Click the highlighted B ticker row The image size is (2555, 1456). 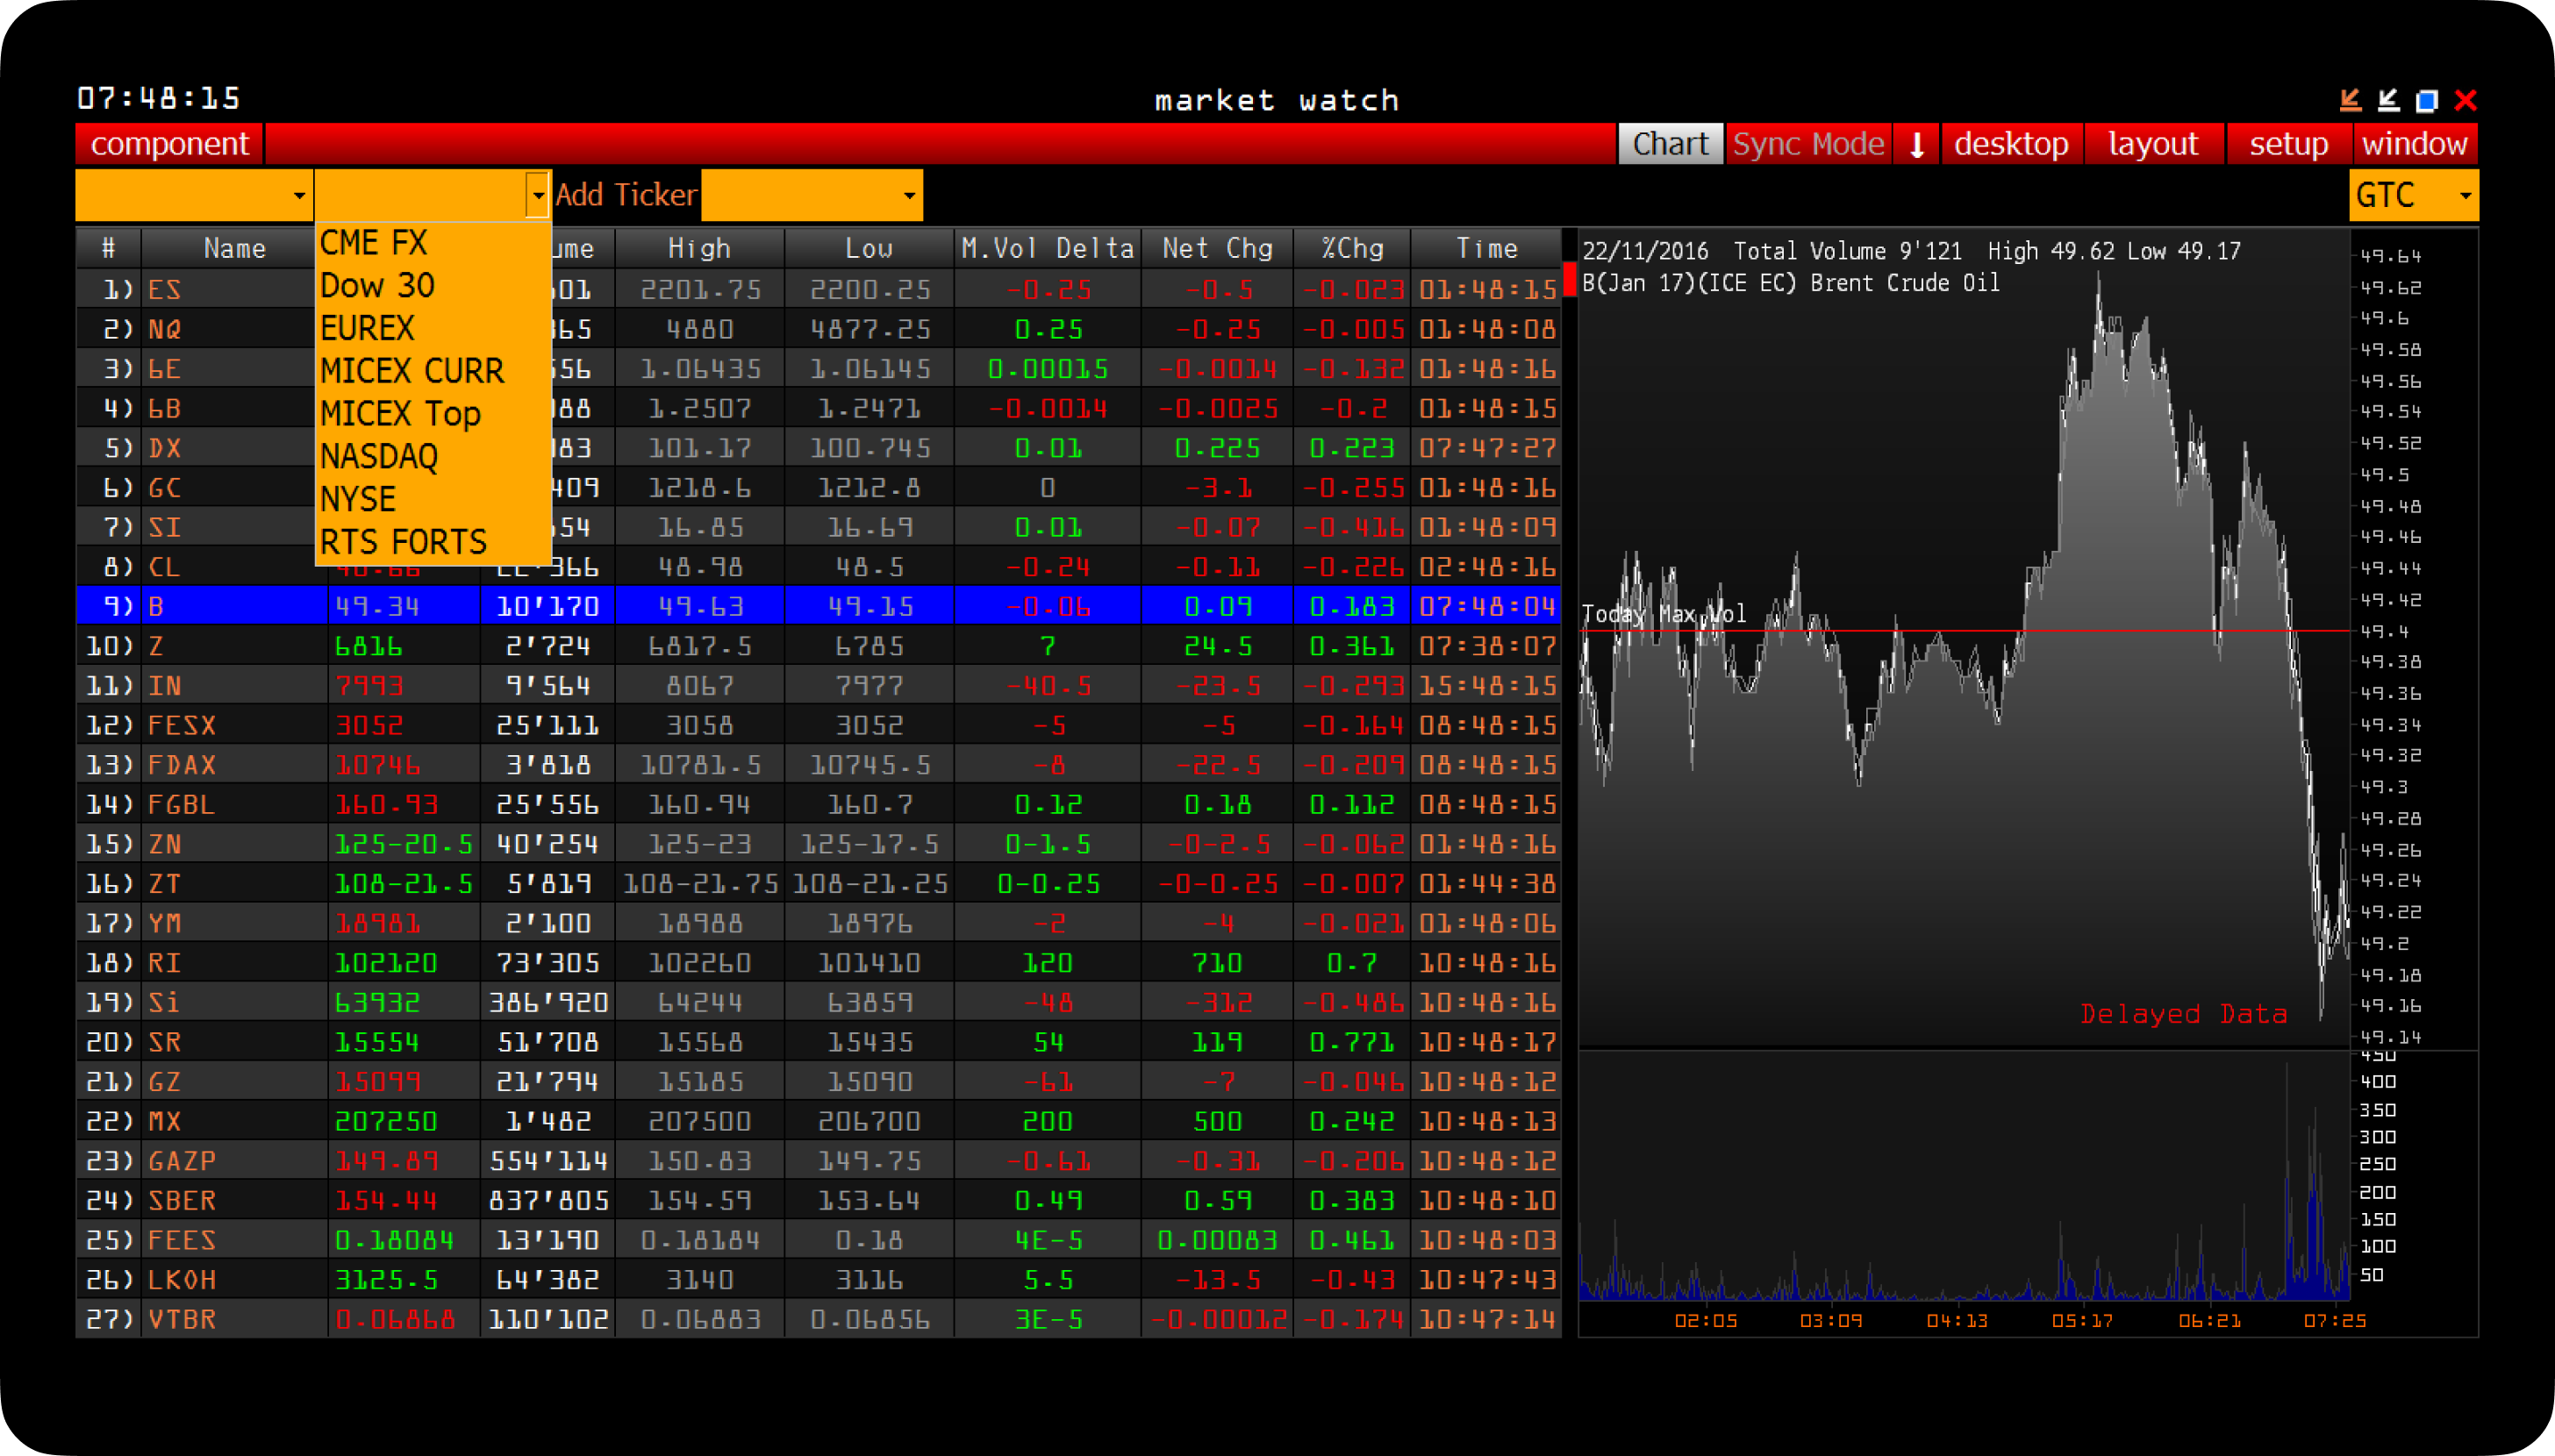(x=818, y=606)
